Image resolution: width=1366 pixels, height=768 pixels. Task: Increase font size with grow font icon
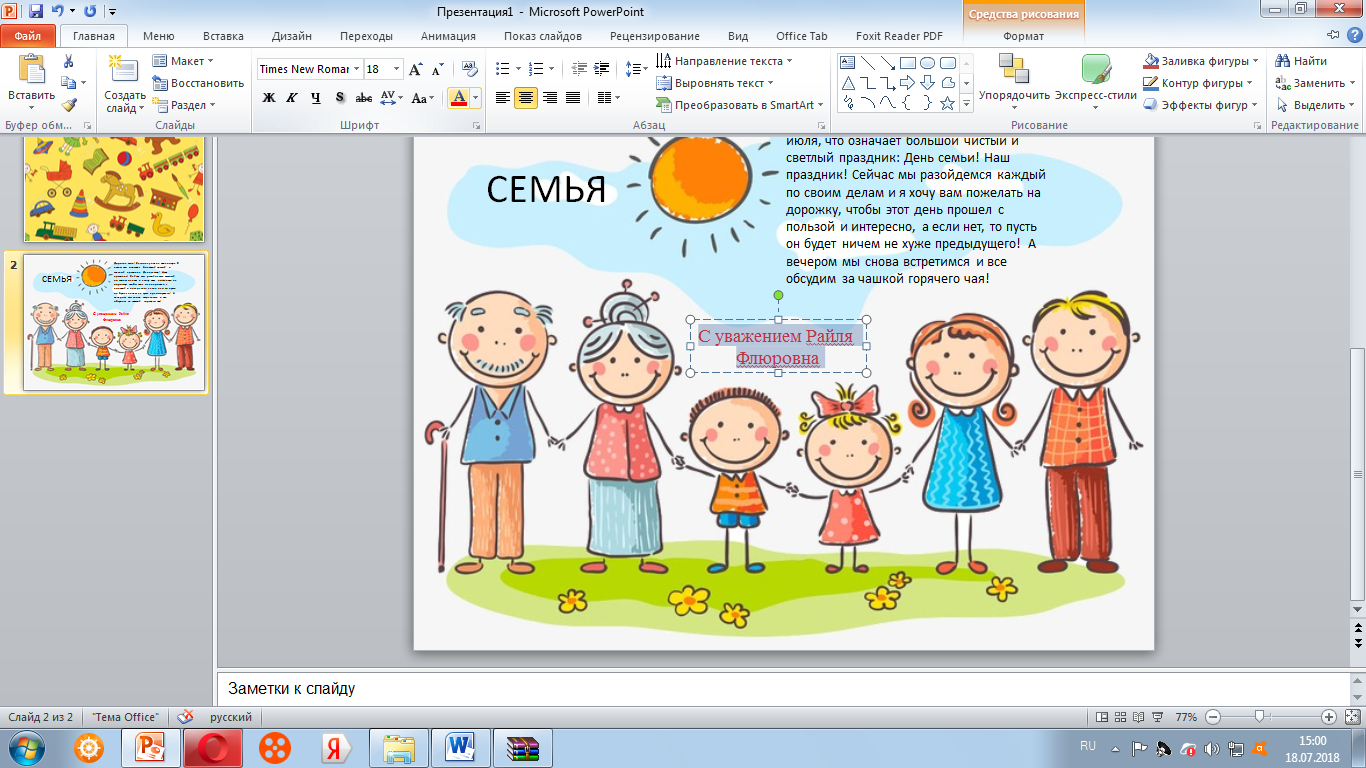tap(416, 69)
